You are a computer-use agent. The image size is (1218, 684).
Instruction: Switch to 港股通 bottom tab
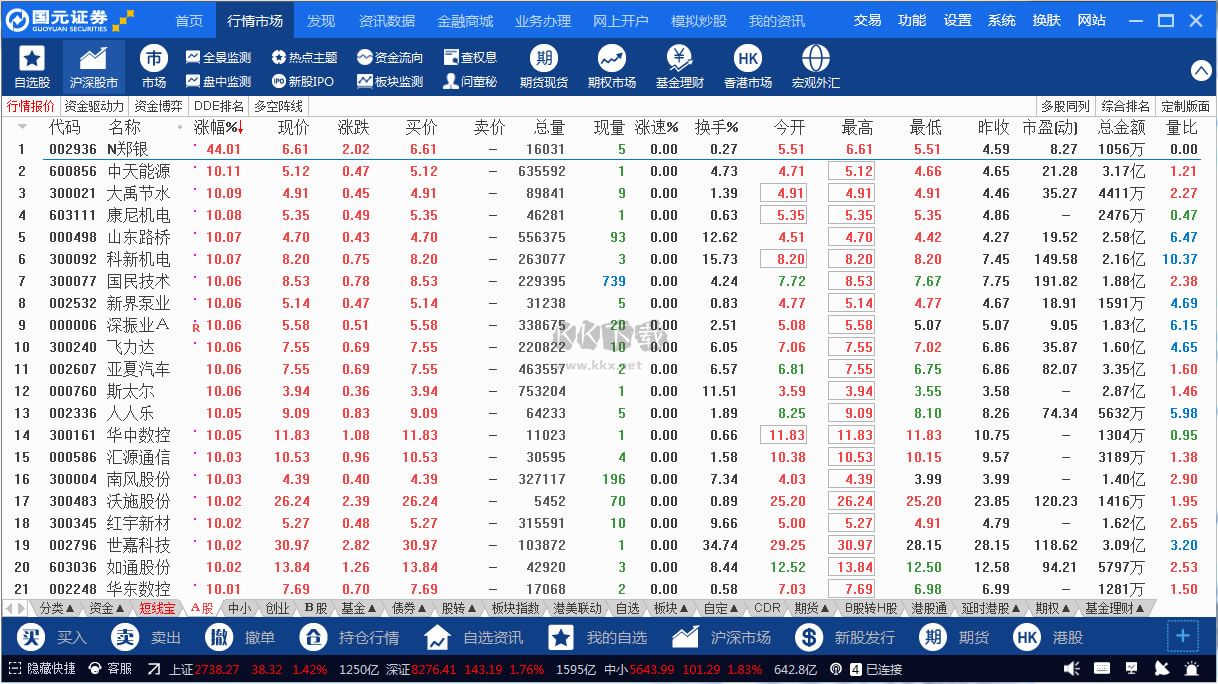pyautogui.click(x=929, y=608)
